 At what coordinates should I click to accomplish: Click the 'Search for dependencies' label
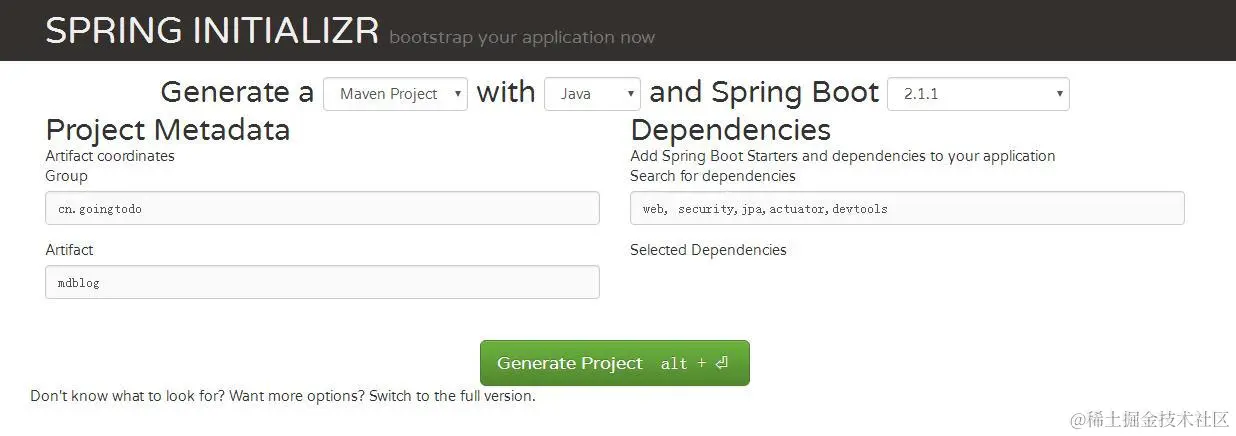click(713, 176)
